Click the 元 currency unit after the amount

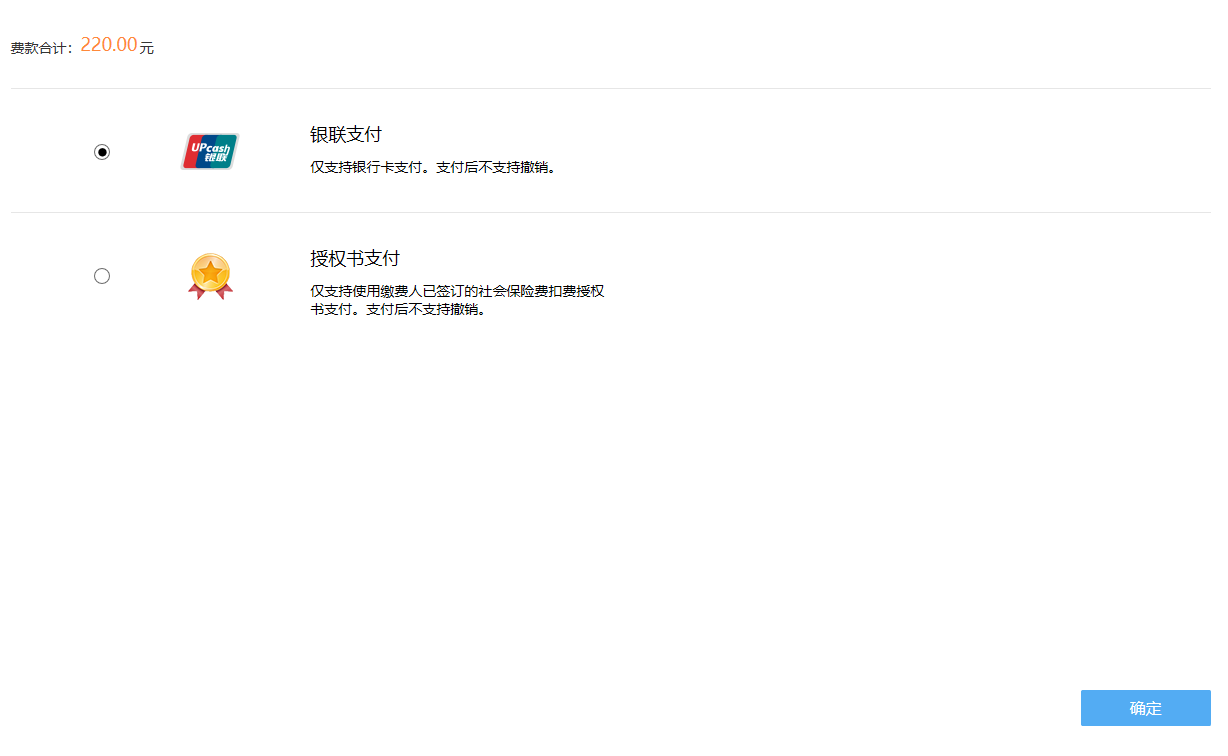[147, 48]
